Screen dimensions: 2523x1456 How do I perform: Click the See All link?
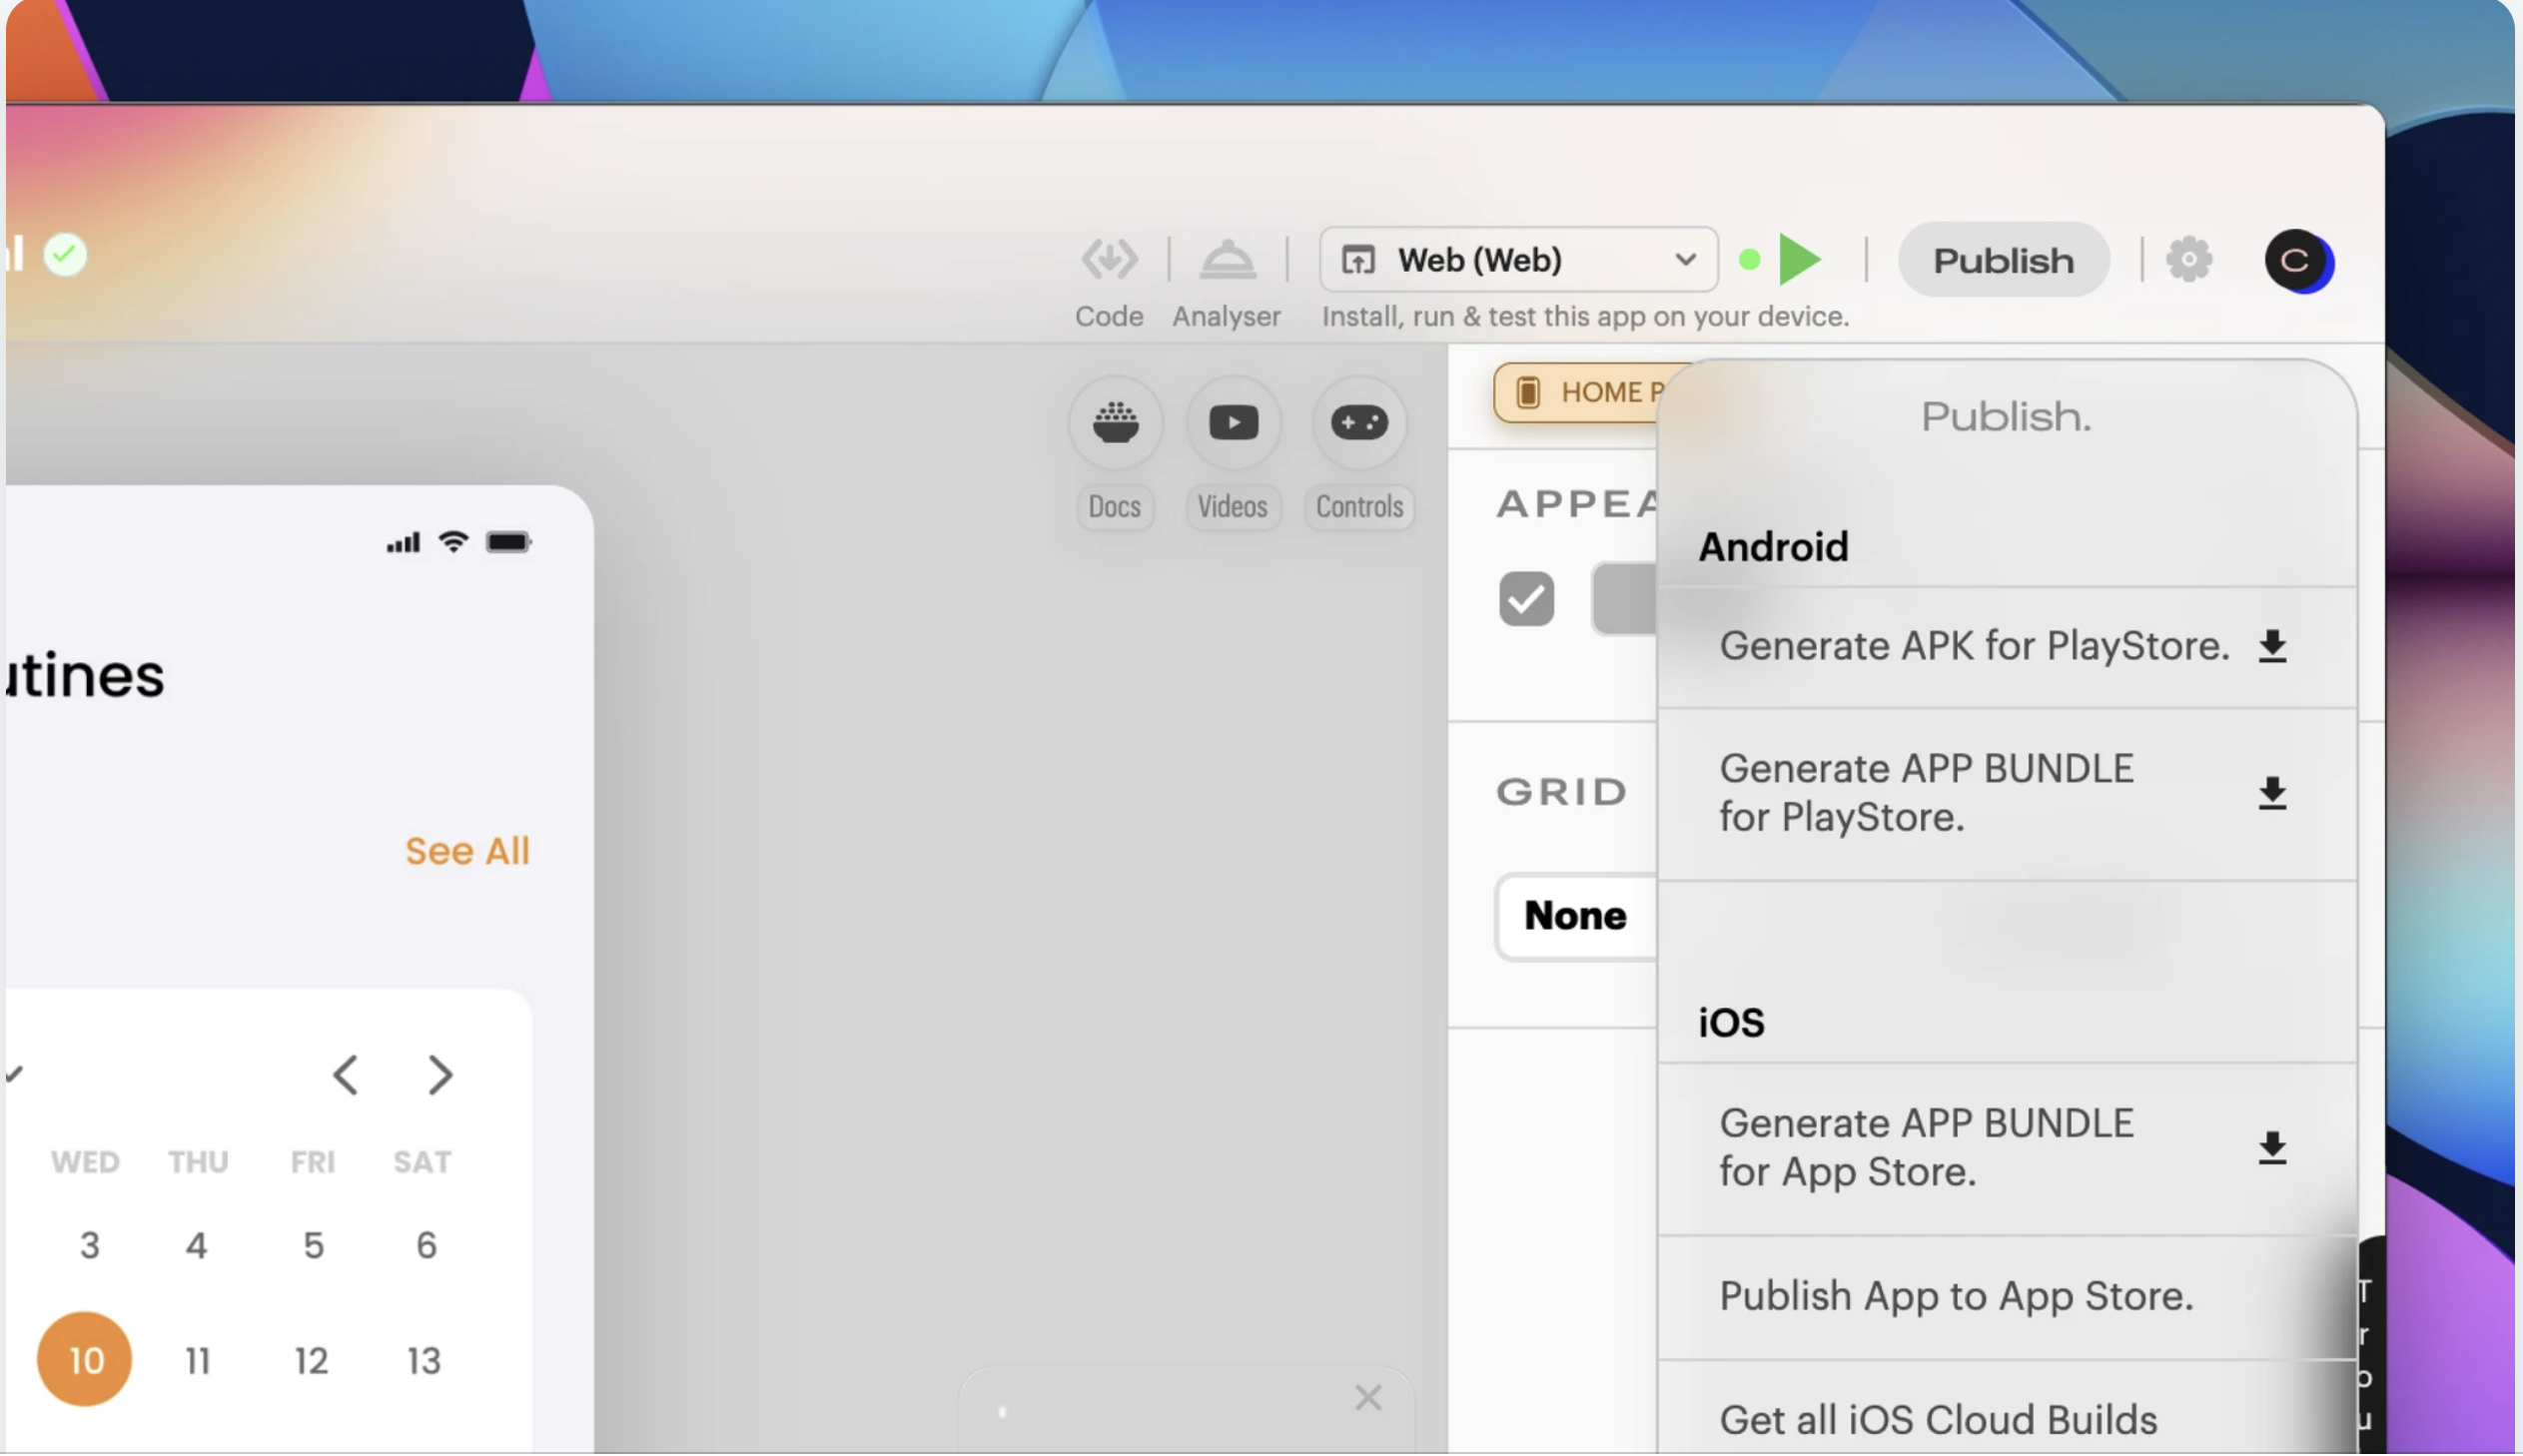tap(467, 851)
